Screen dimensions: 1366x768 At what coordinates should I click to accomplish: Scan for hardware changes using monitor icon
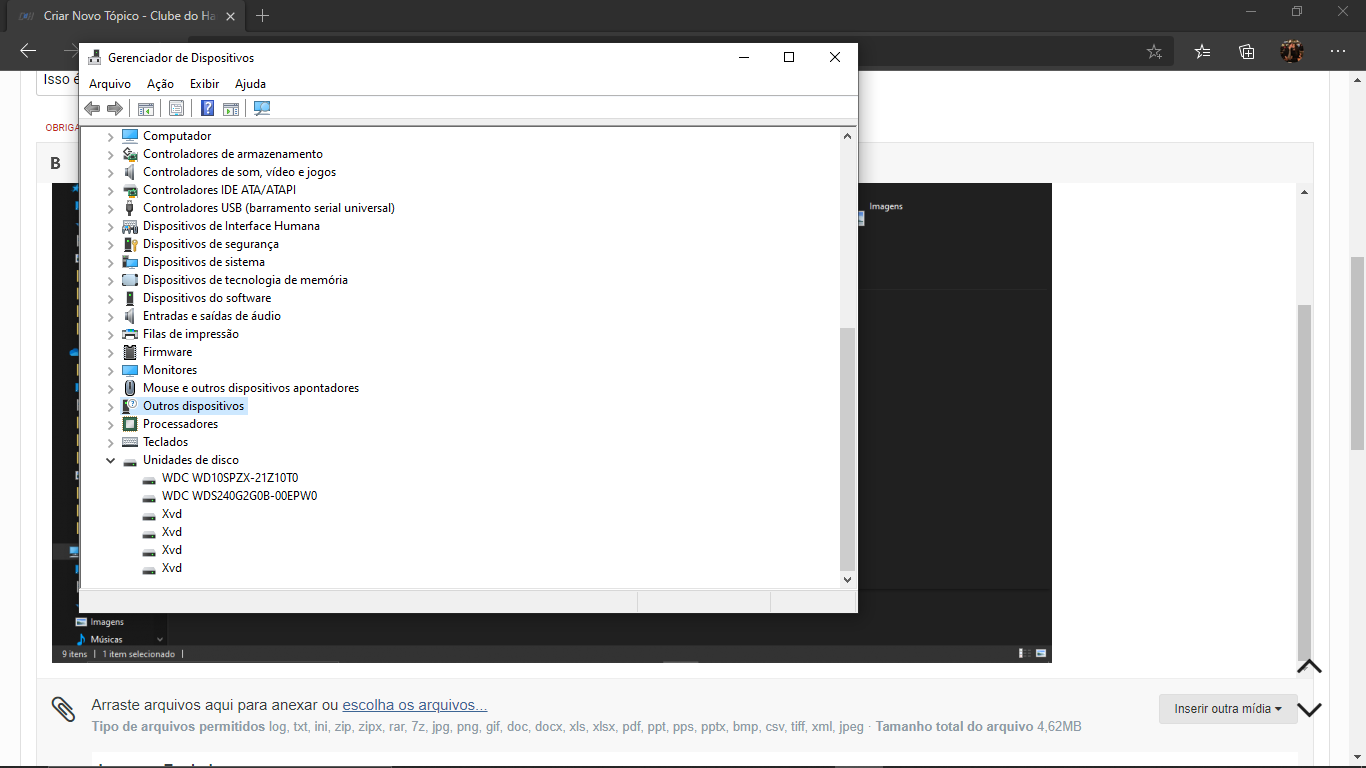click(x=262, y=109)
